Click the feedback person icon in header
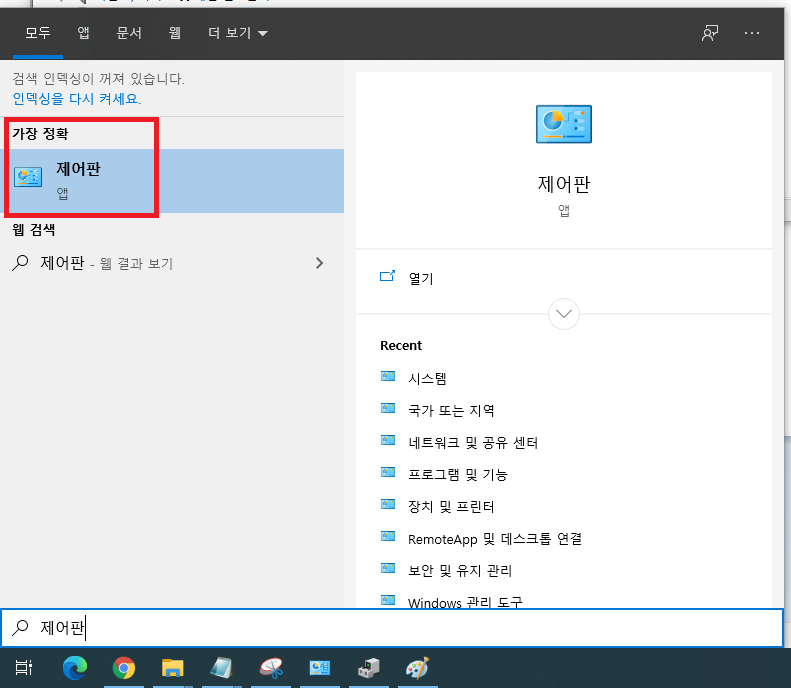Screen dimensions: 791x688 pyautogui.click(x=710, y=33)
